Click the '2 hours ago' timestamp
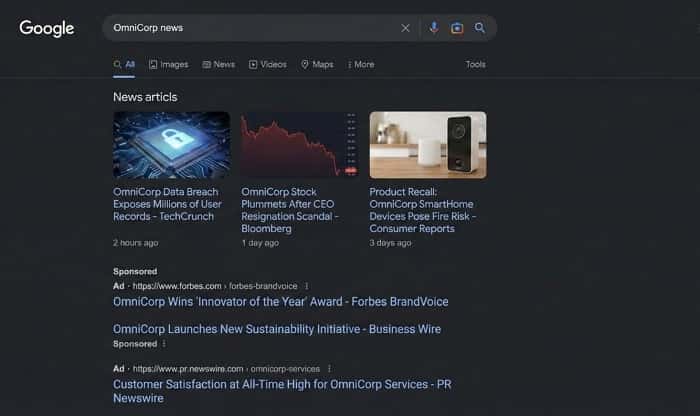This screenshot has height=416, width=700. click(136, 243)
